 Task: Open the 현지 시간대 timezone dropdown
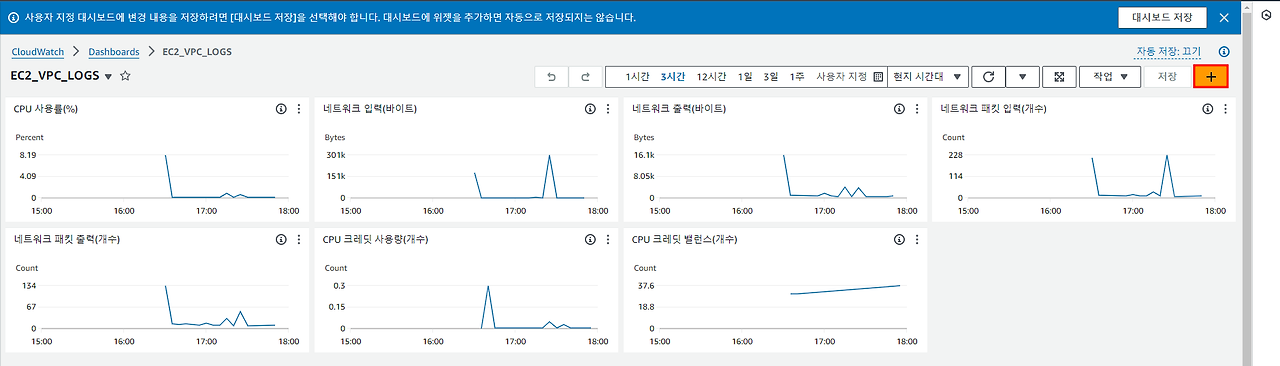(x=928, y=76)
